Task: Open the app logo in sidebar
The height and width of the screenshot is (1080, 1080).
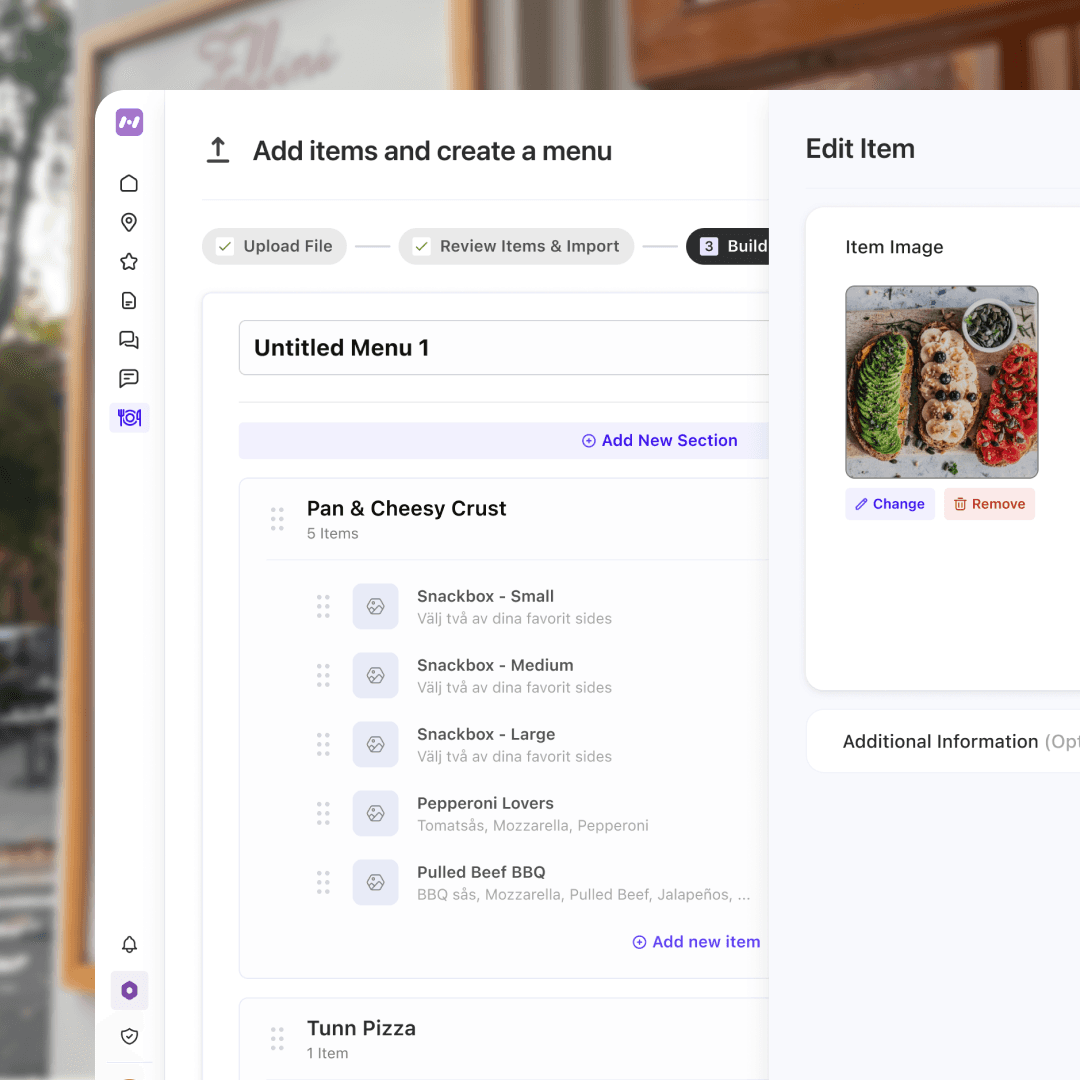Action: (x=129, y=123)
